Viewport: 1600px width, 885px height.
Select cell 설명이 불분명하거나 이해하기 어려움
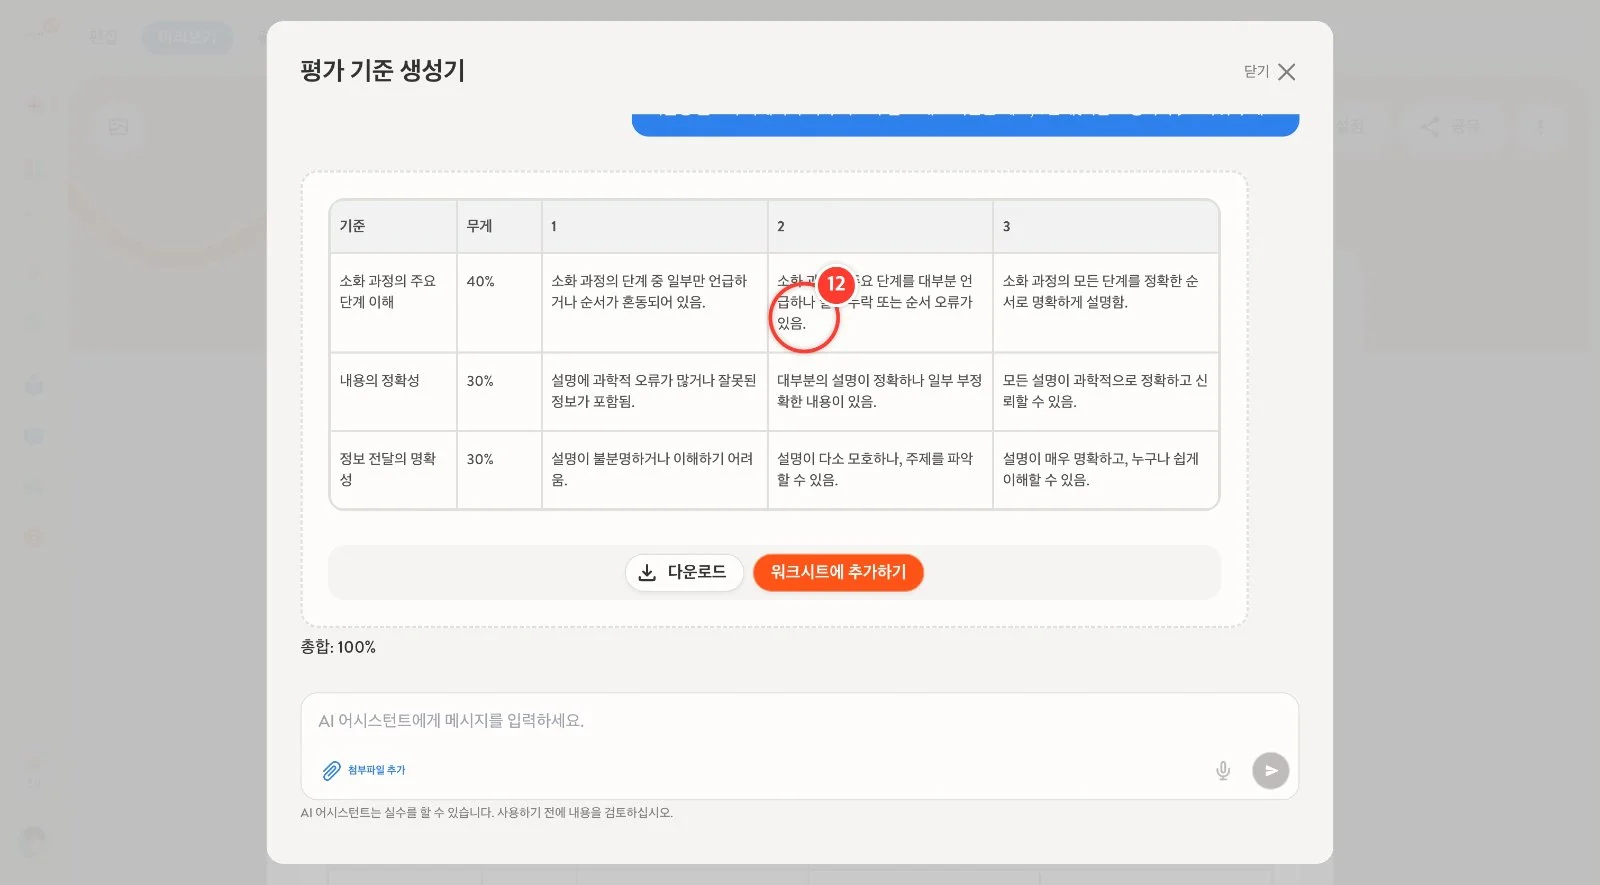(x=654, y=469)
